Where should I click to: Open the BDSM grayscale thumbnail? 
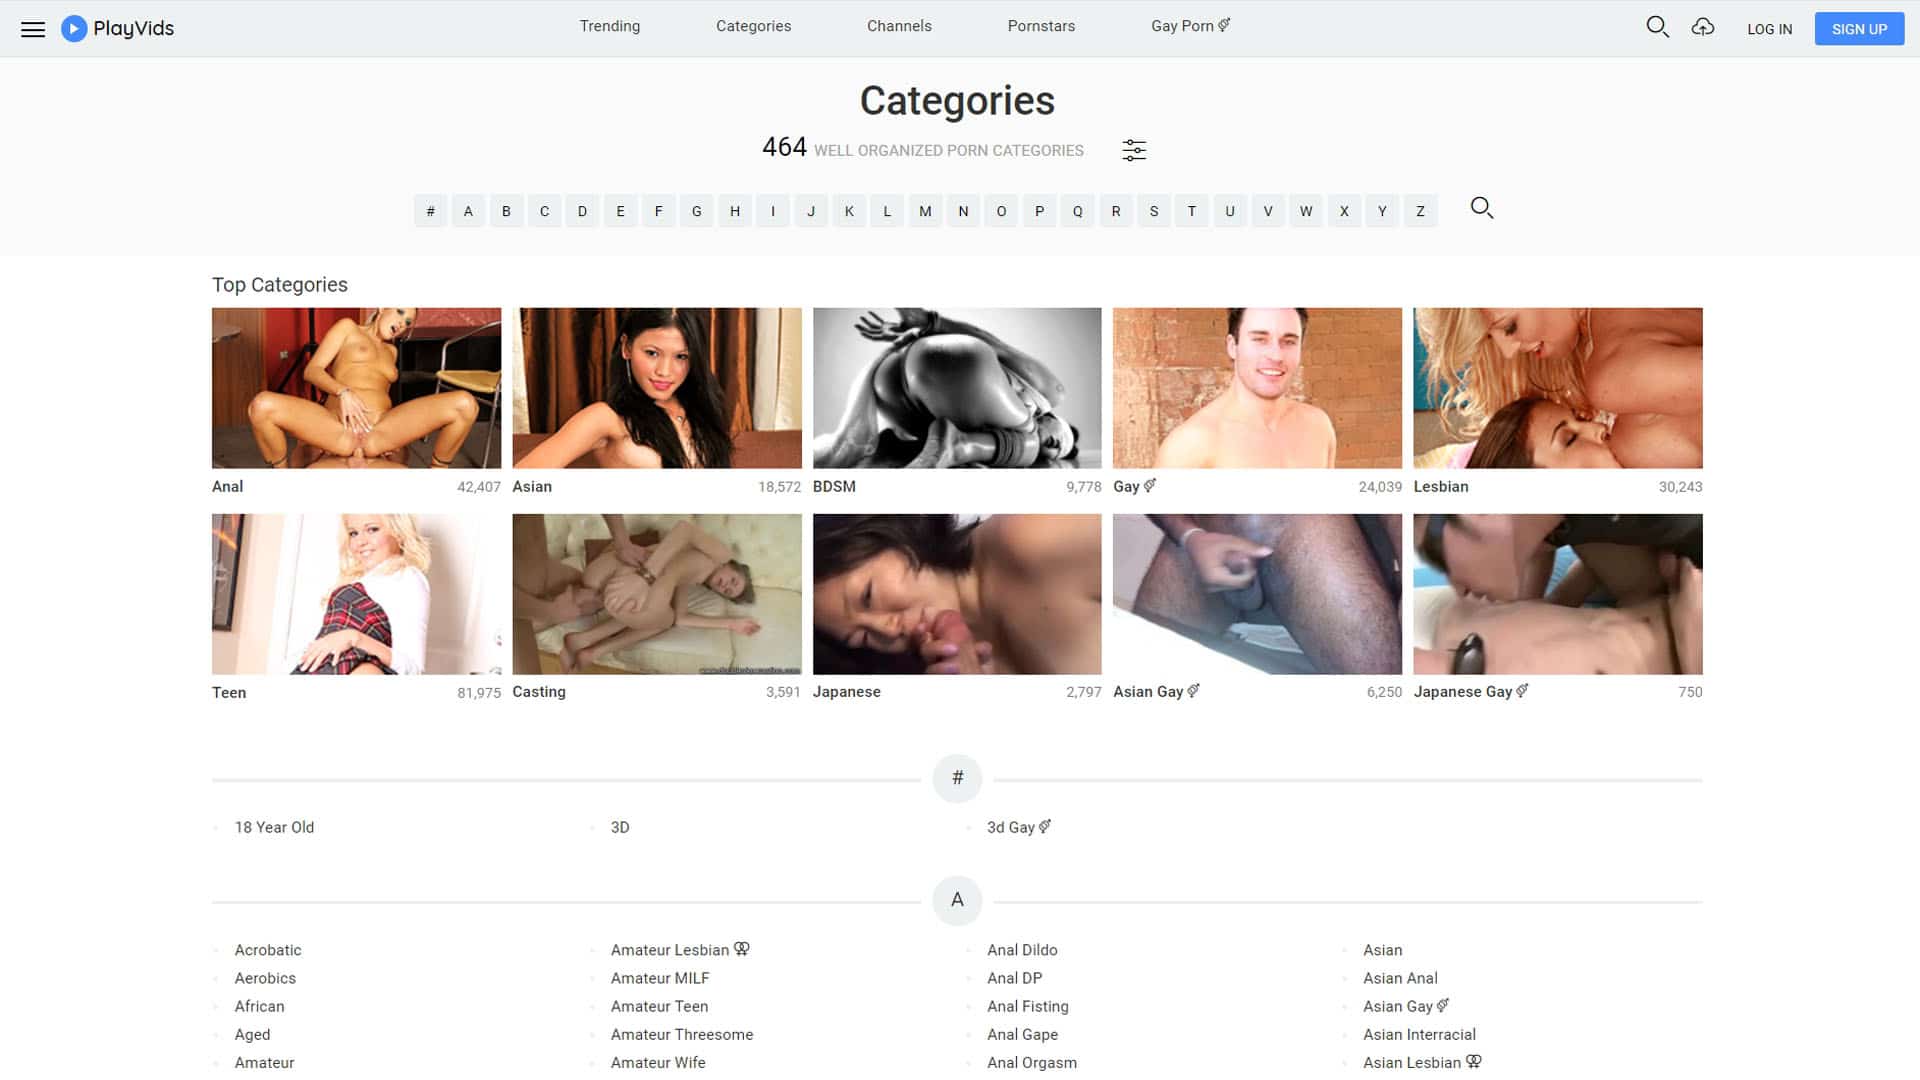tap(956, 388)
